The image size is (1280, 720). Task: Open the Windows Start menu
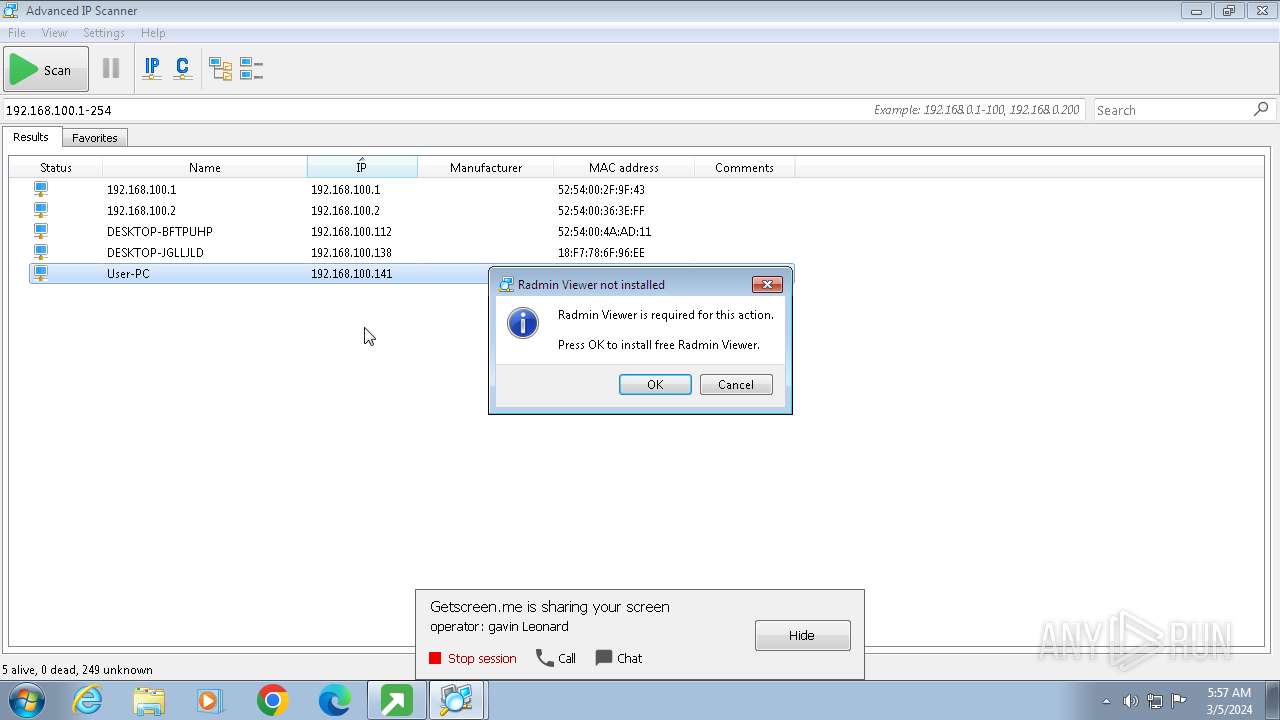[27, 700]
